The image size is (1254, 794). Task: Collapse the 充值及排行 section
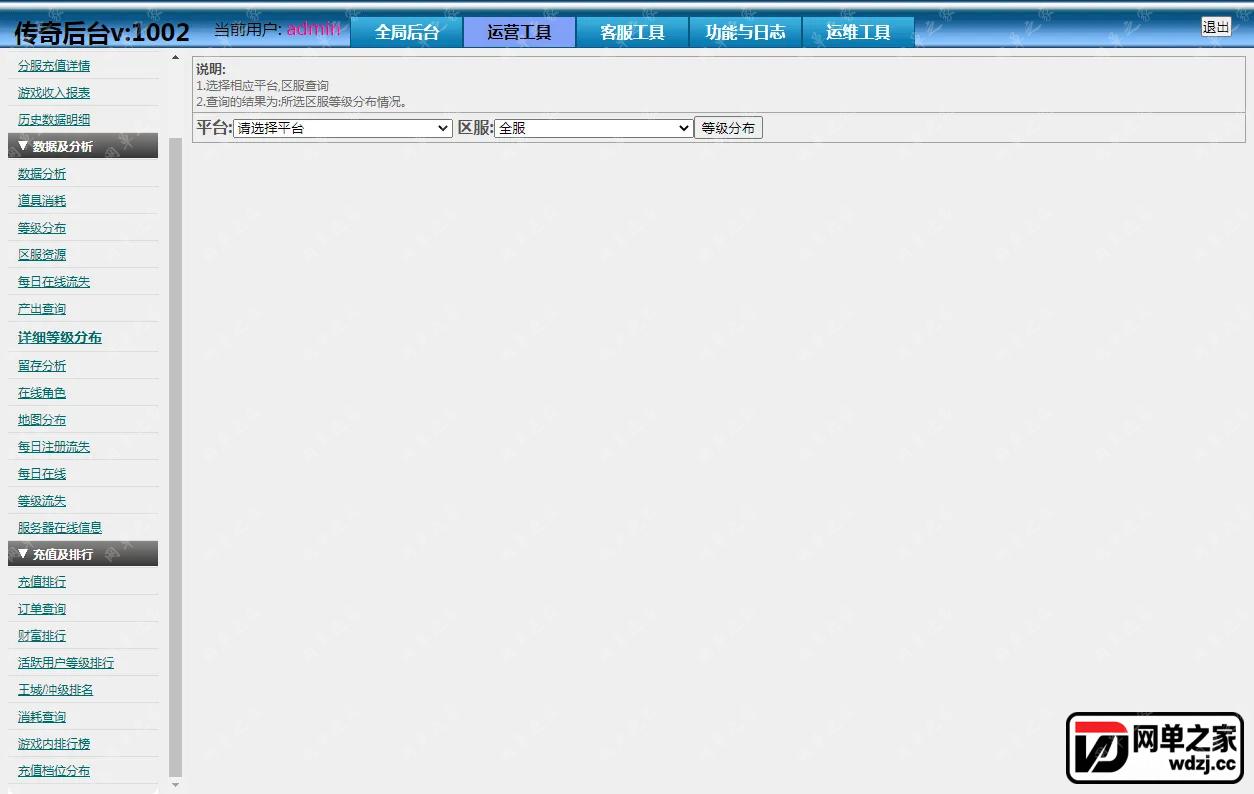[83, 554]
